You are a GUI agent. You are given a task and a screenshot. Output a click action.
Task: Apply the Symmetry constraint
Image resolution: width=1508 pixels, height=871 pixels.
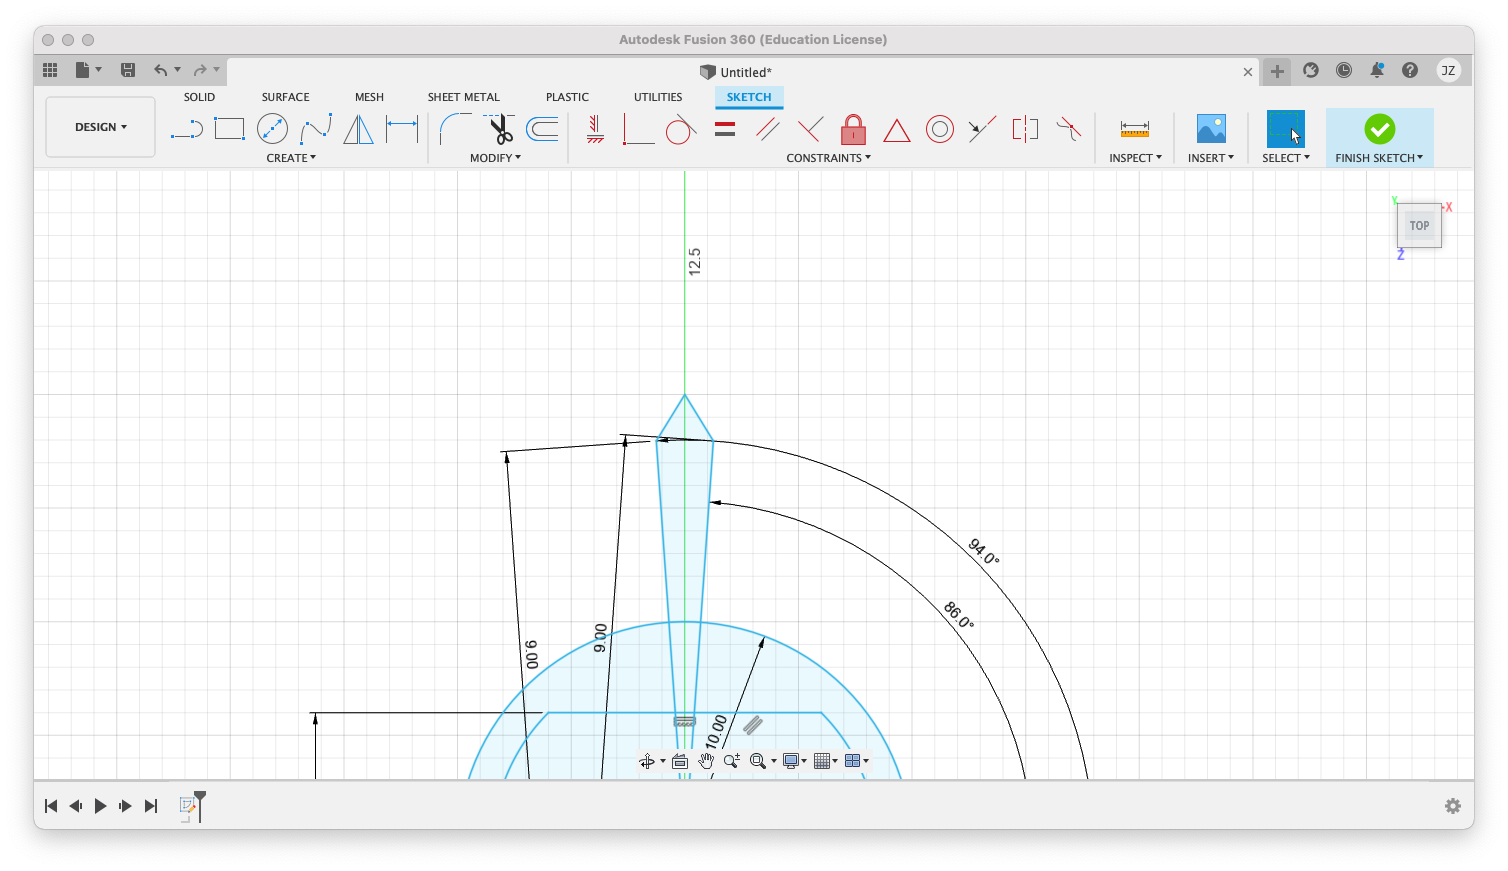(x=1025, y=129)
